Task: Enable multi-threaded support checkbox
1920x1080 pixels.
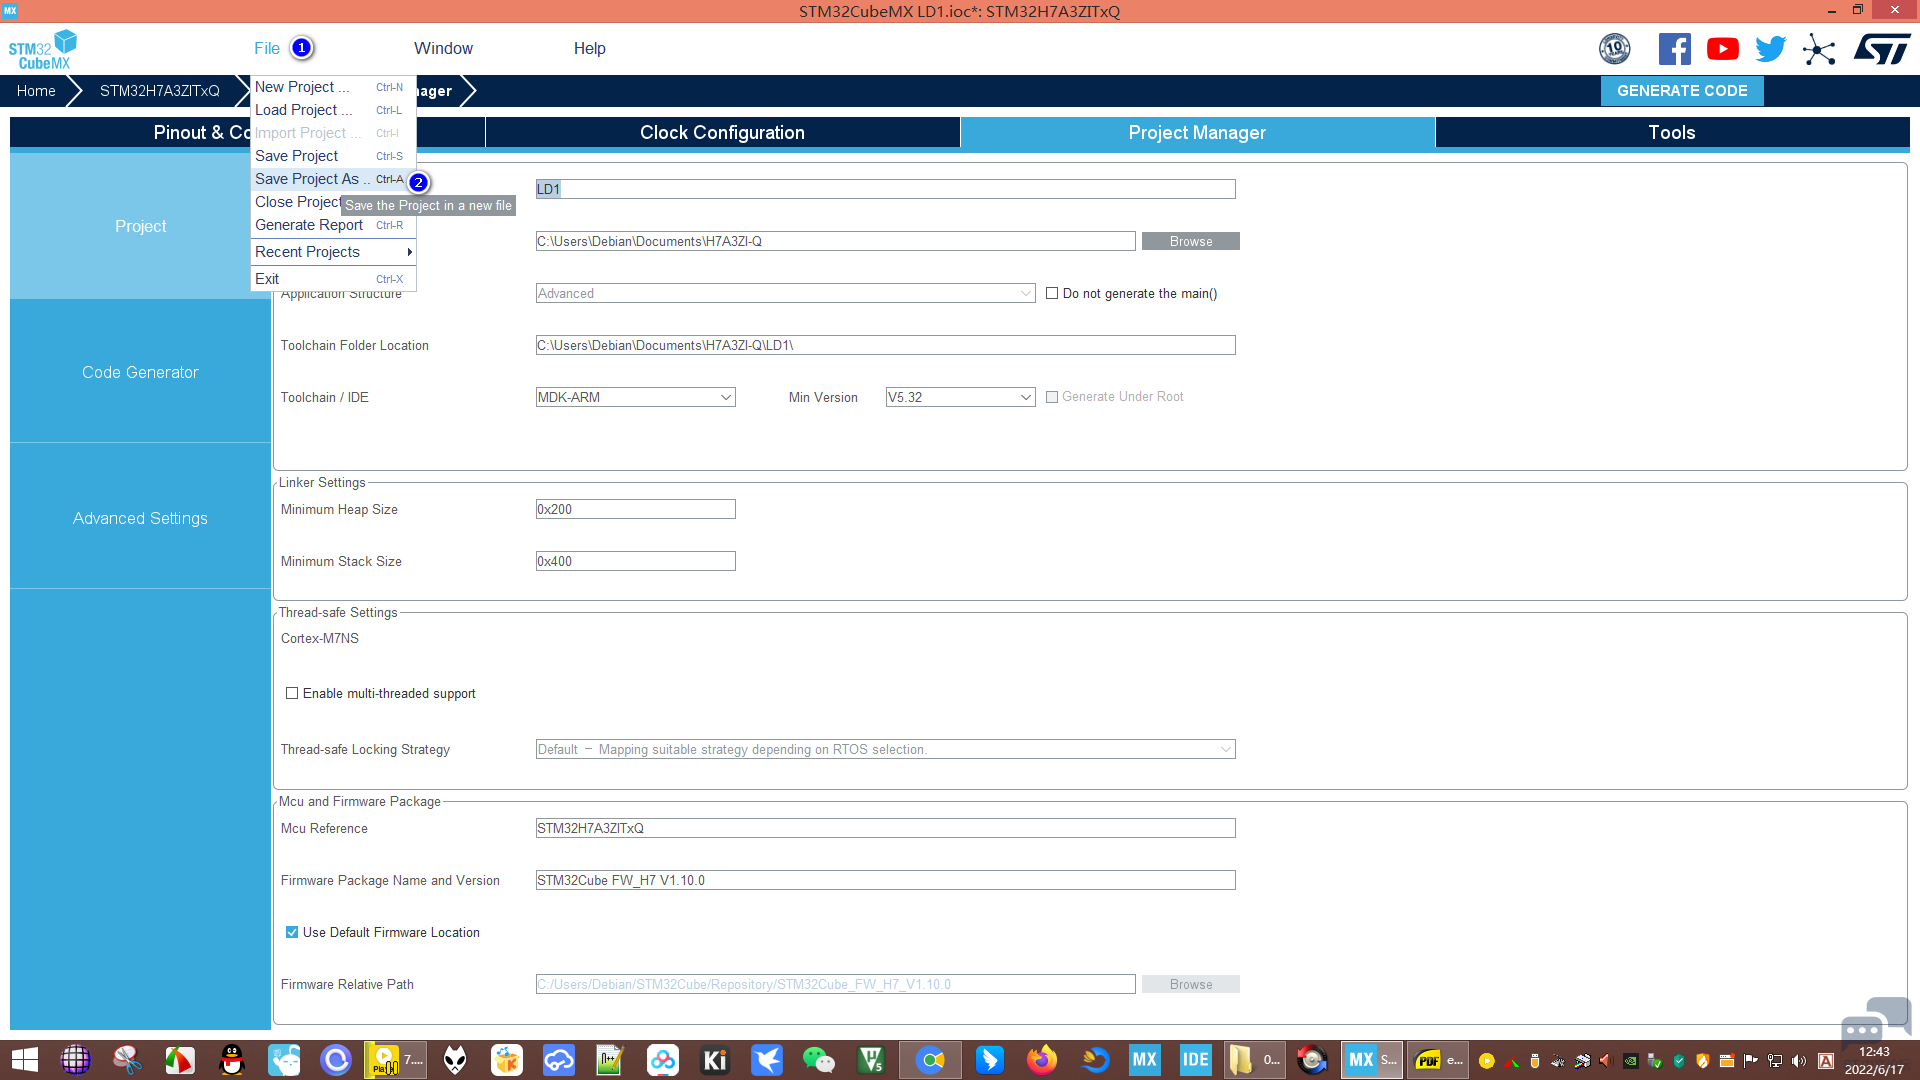Action: tap(292, 693)
